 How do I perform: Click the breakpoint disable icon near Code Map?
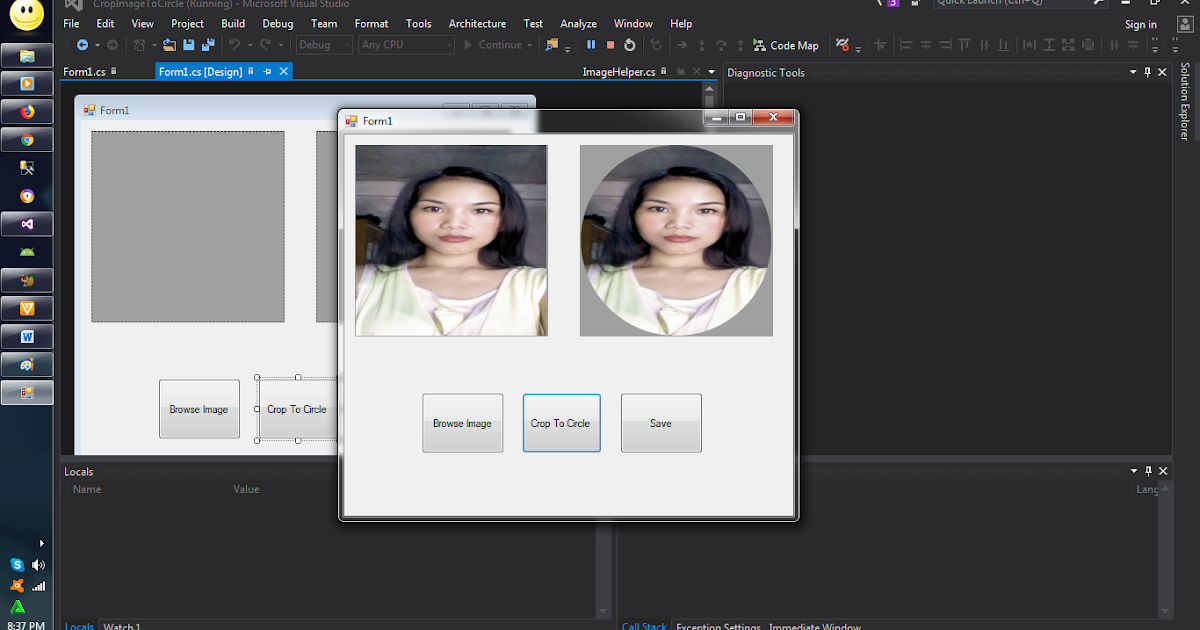click(x=843, y=45)
